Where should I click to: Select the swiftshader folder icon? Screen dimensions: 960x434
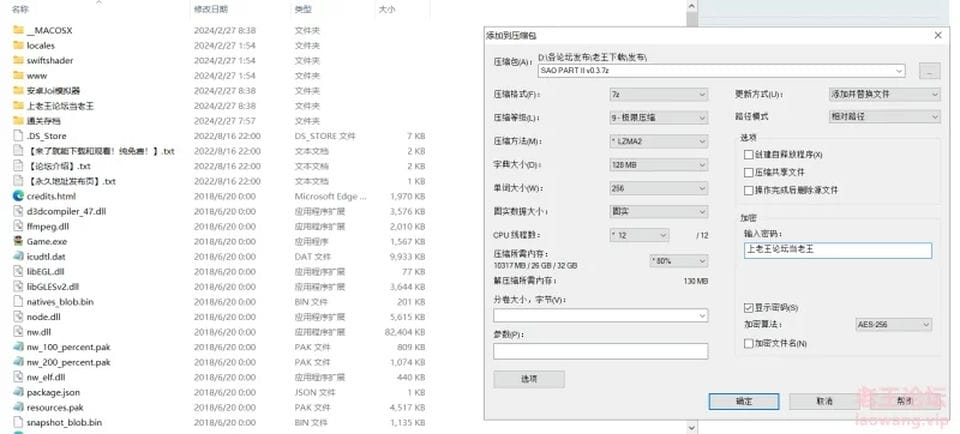18,60
